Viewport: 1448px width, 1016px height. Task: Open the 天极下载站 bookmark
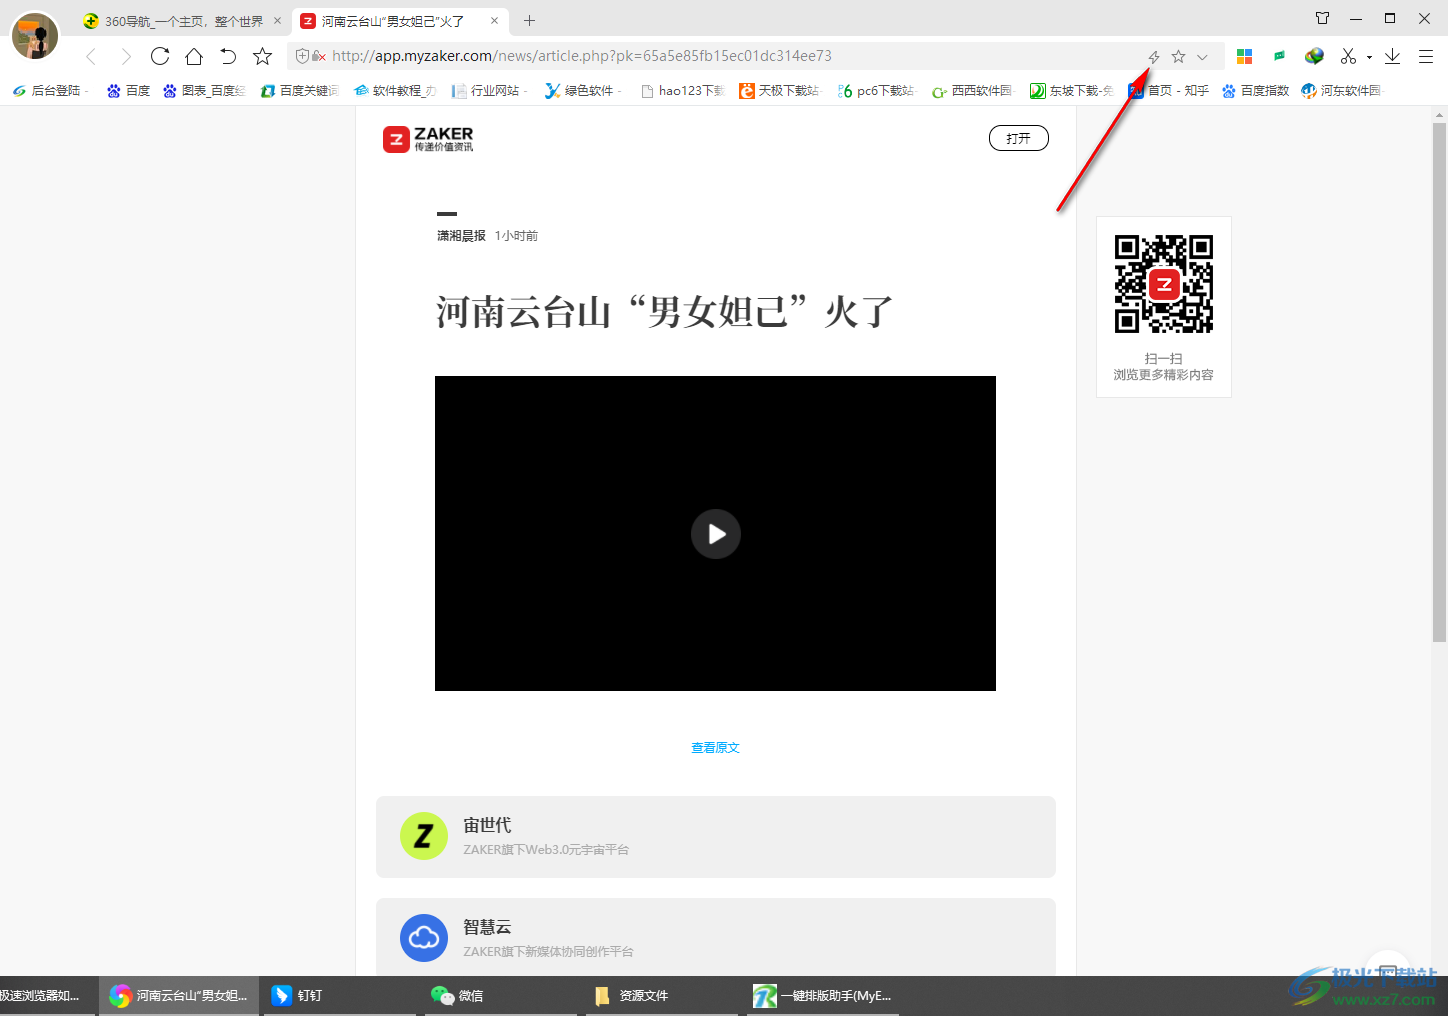pyautogui.click(x=779, y=91)
